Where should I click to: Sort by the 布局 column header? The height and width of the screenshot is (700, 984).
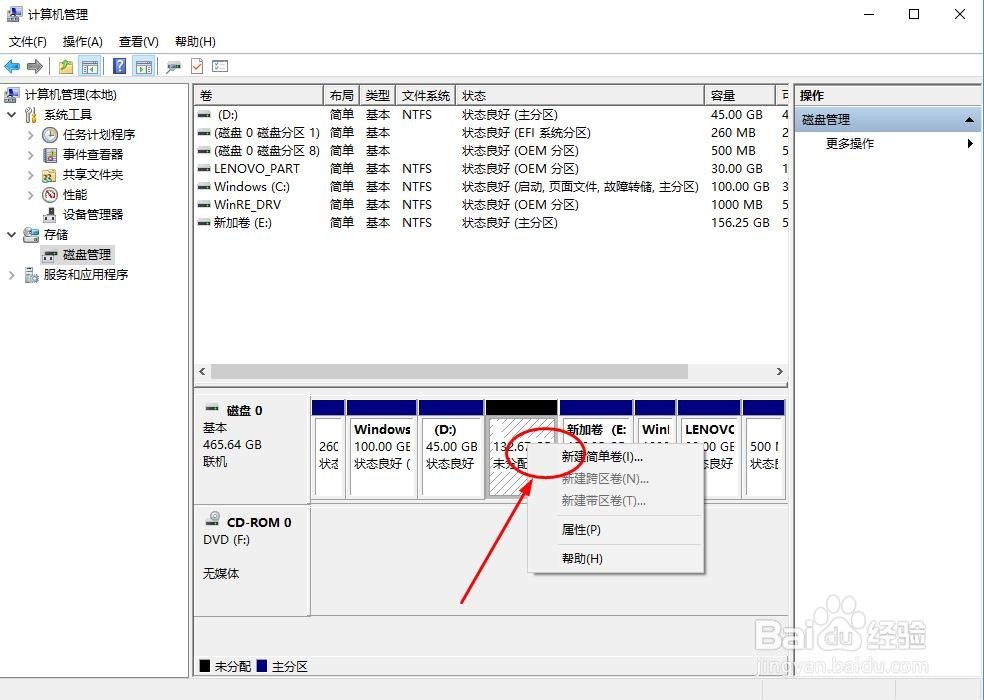[x=341, y=95]
